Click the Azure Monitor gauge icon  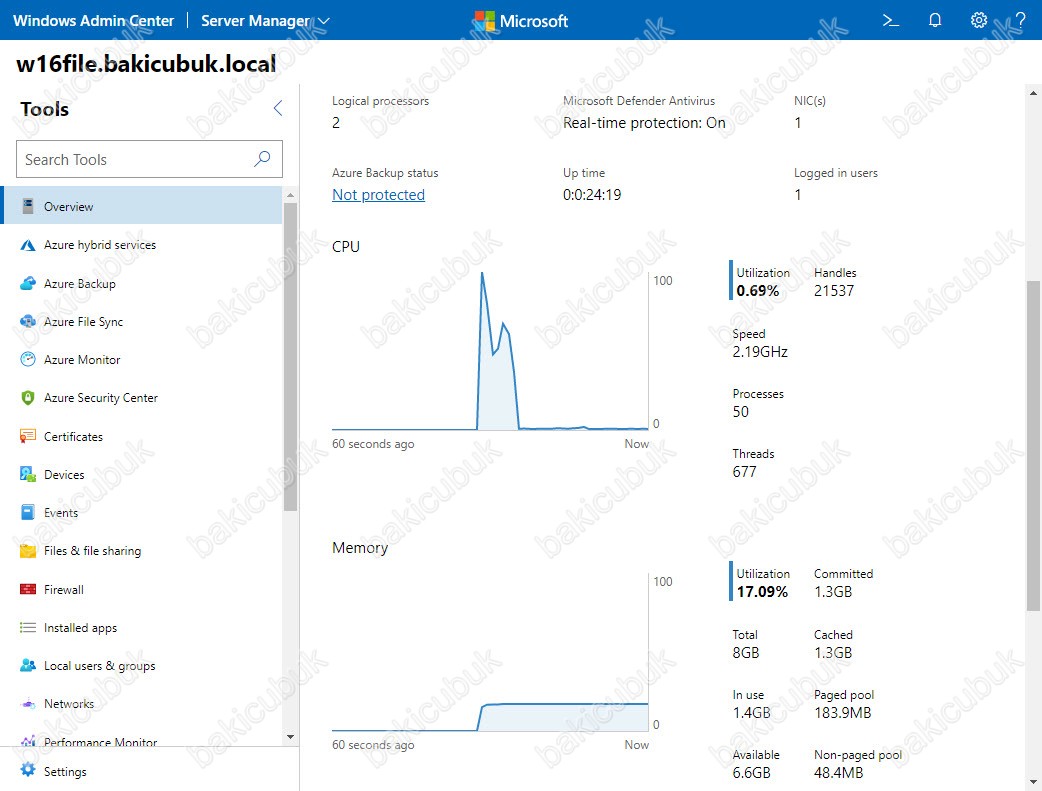[28, 360]
